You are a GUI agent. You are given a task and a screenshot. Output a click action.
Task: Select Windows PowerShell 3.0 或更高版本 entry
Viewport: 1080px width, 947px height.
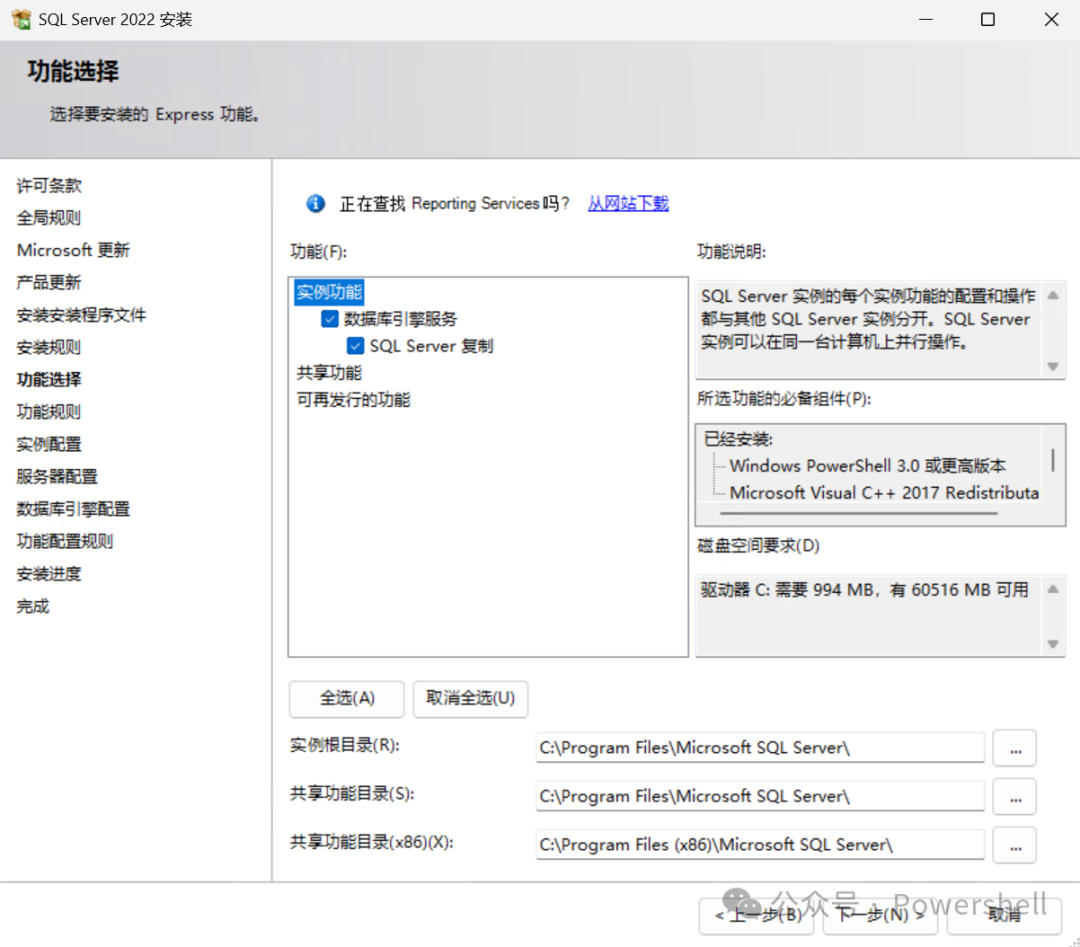[867, 466]
